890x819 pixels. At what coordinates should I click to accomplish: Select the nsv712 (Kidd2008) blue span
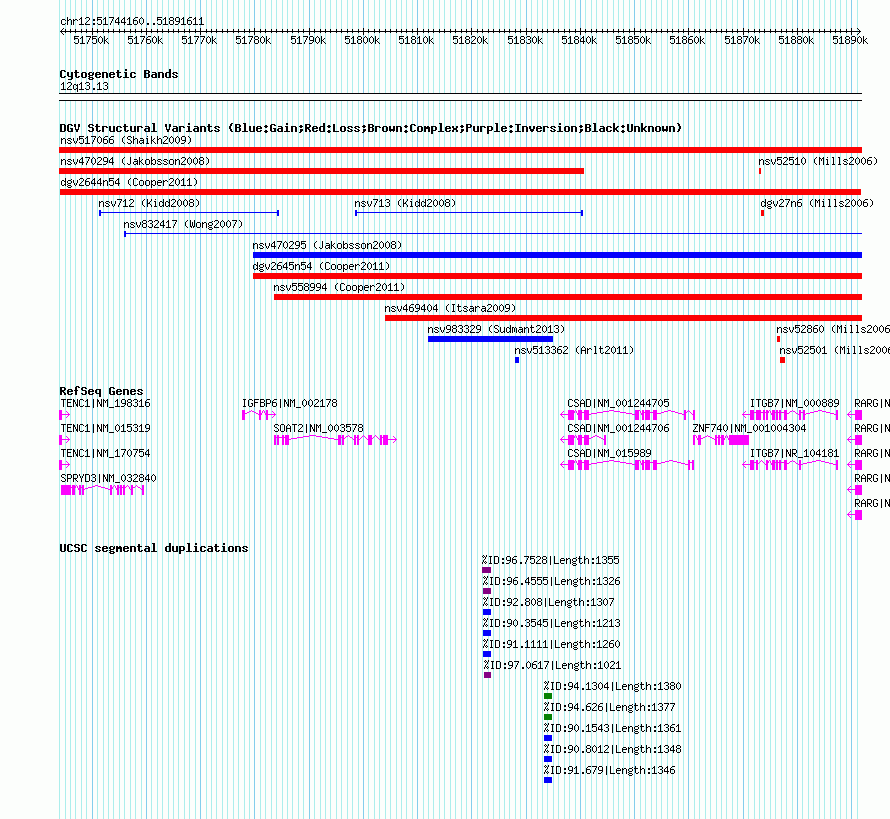tap(189, 213)
